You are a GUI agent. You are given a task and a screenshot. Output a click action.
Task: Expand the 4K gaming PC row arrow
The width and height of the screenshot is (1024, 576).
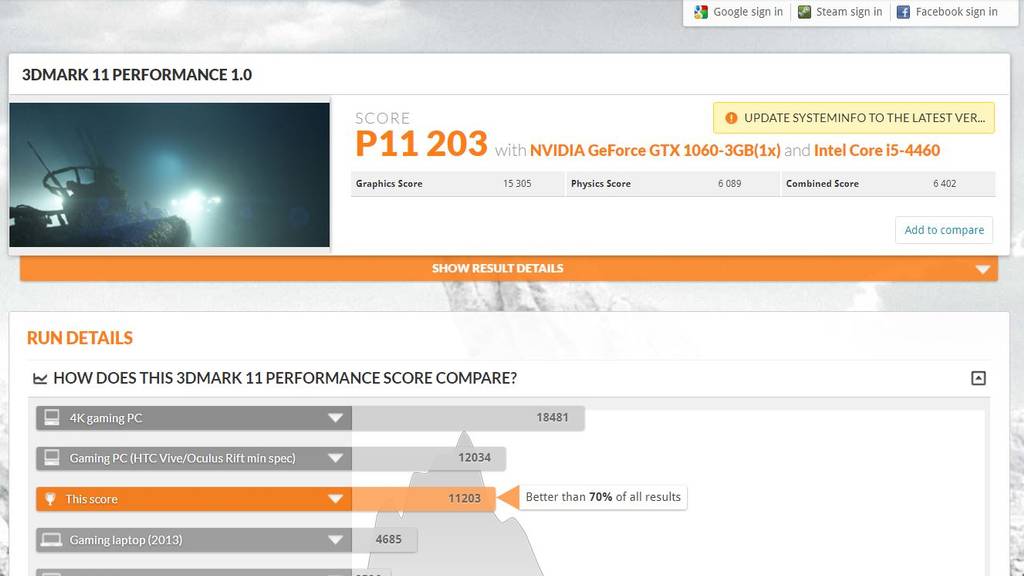pyautogui.click(x=335, y=418)
